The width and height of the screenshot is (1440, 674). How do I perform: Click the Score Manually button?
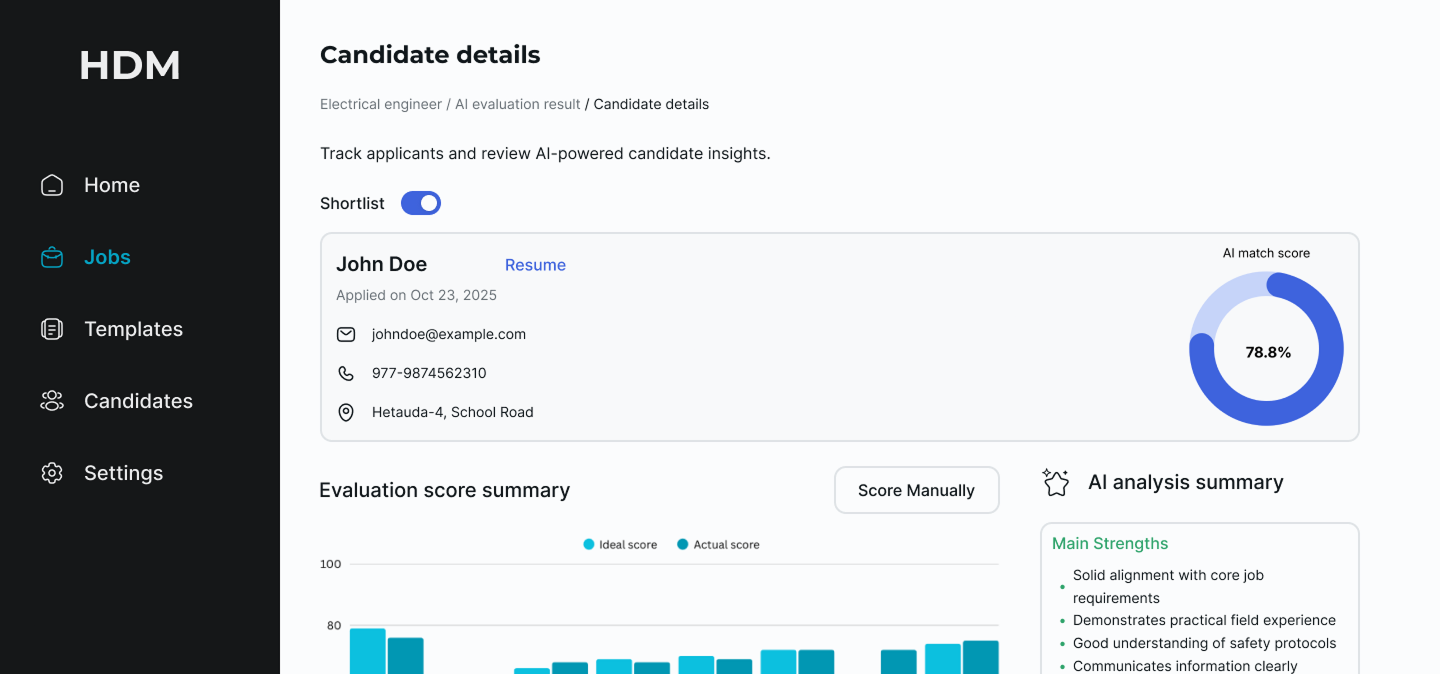(916, 490)
